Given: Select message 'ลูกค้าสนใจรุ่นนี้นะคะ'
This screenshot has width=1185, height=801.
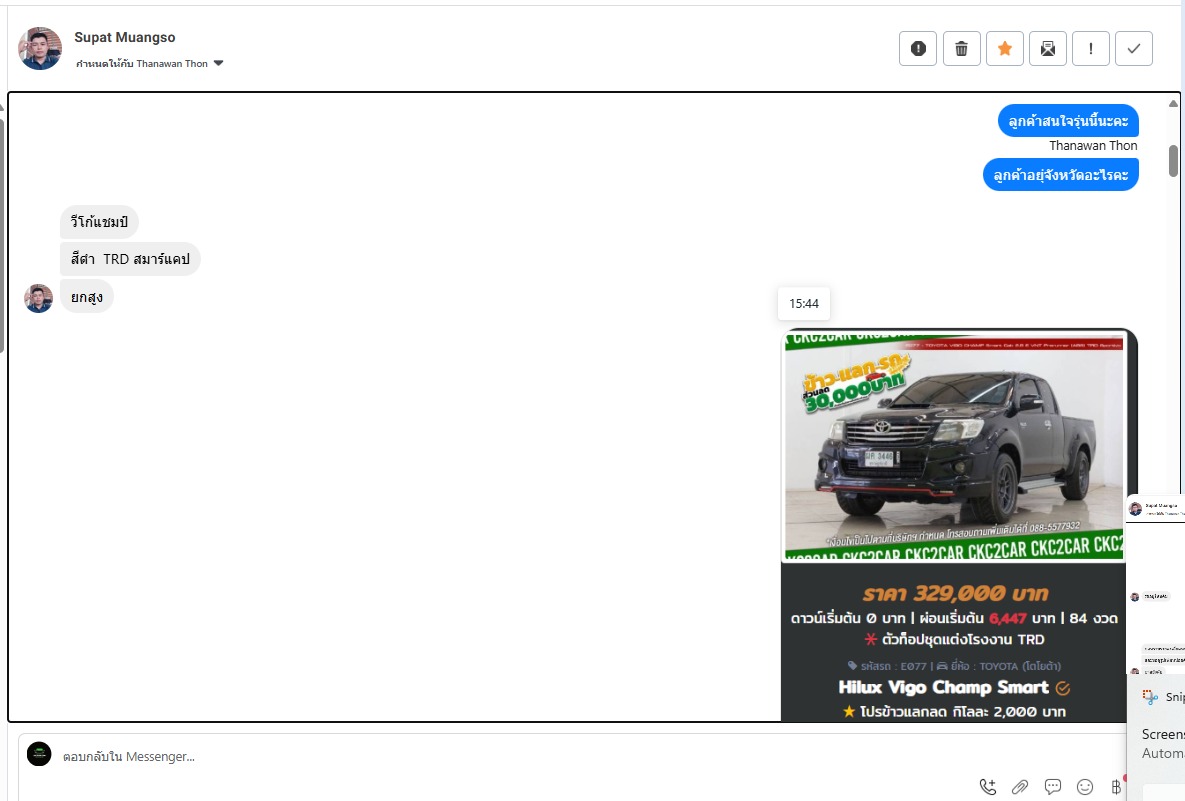Looking at the screenshot, I should pos(1068,121).
